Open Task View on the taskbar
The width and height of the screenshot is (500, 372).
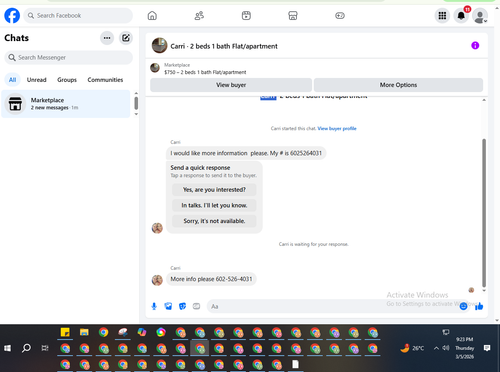pos(45,348)
